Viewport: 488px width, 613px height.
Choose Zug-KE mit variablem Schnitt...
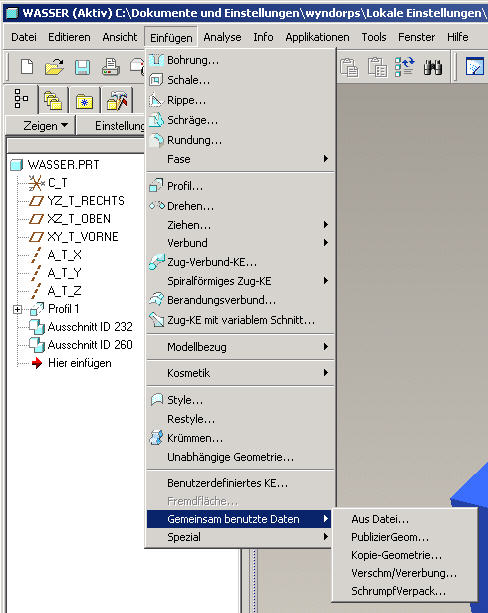(x=240, y=320)
